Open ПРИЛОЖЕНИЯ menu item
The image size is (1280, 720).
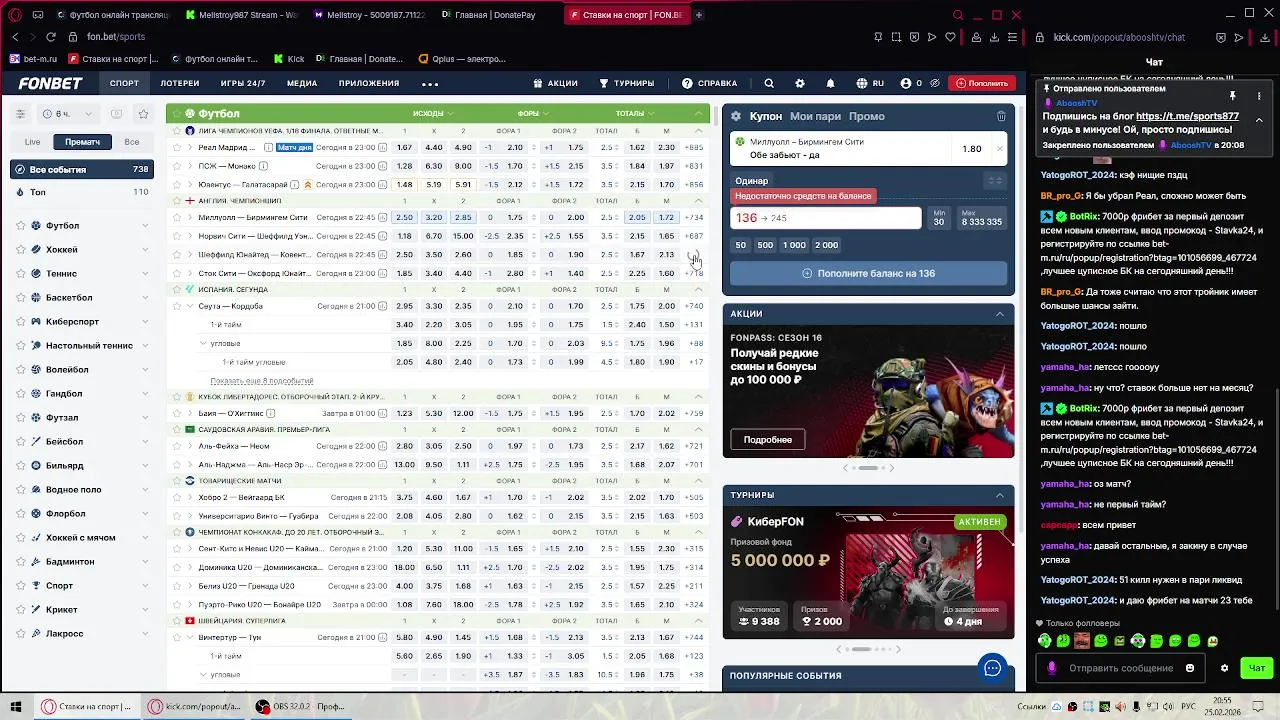pyautogui.click(x=369, y=83)
